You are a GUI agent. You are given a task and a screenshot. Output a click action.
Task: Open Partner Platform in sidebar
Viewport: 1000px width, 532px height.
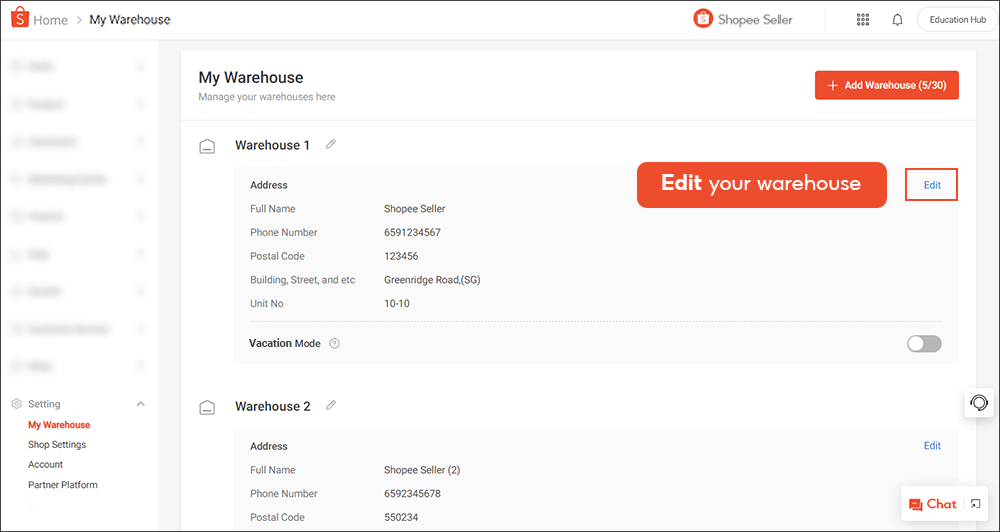pyautogui.click(x=62, y=485)
